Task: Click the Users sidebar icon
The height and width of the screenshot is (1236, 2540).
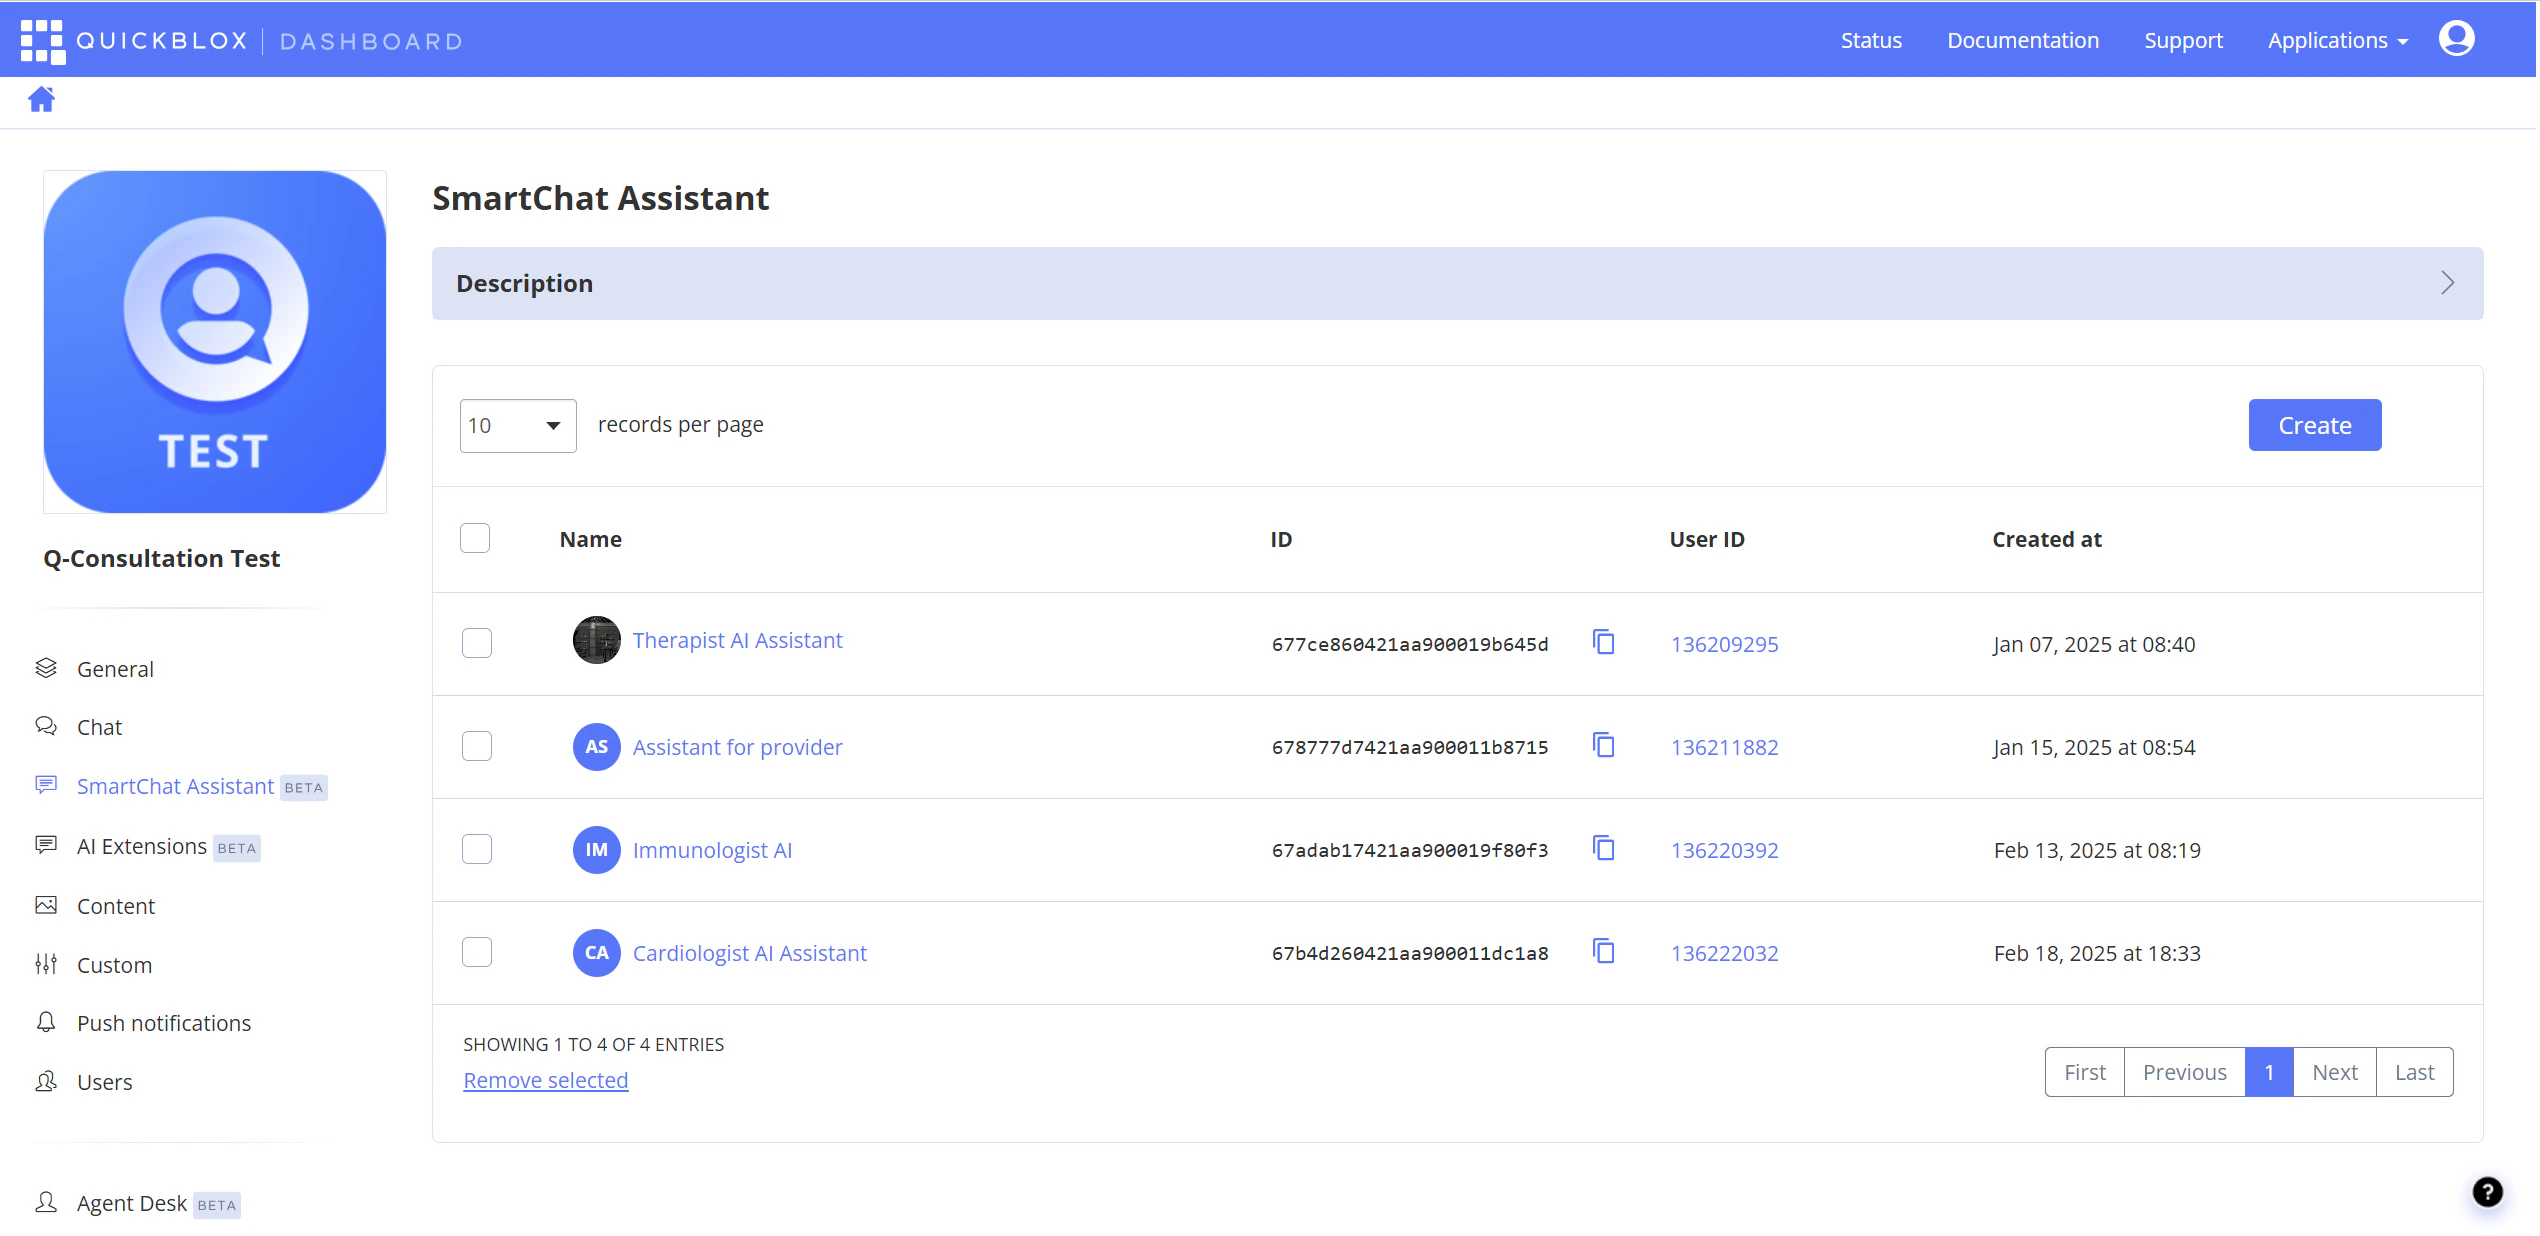Action: pyautogui.click(x=46, y=1081)
